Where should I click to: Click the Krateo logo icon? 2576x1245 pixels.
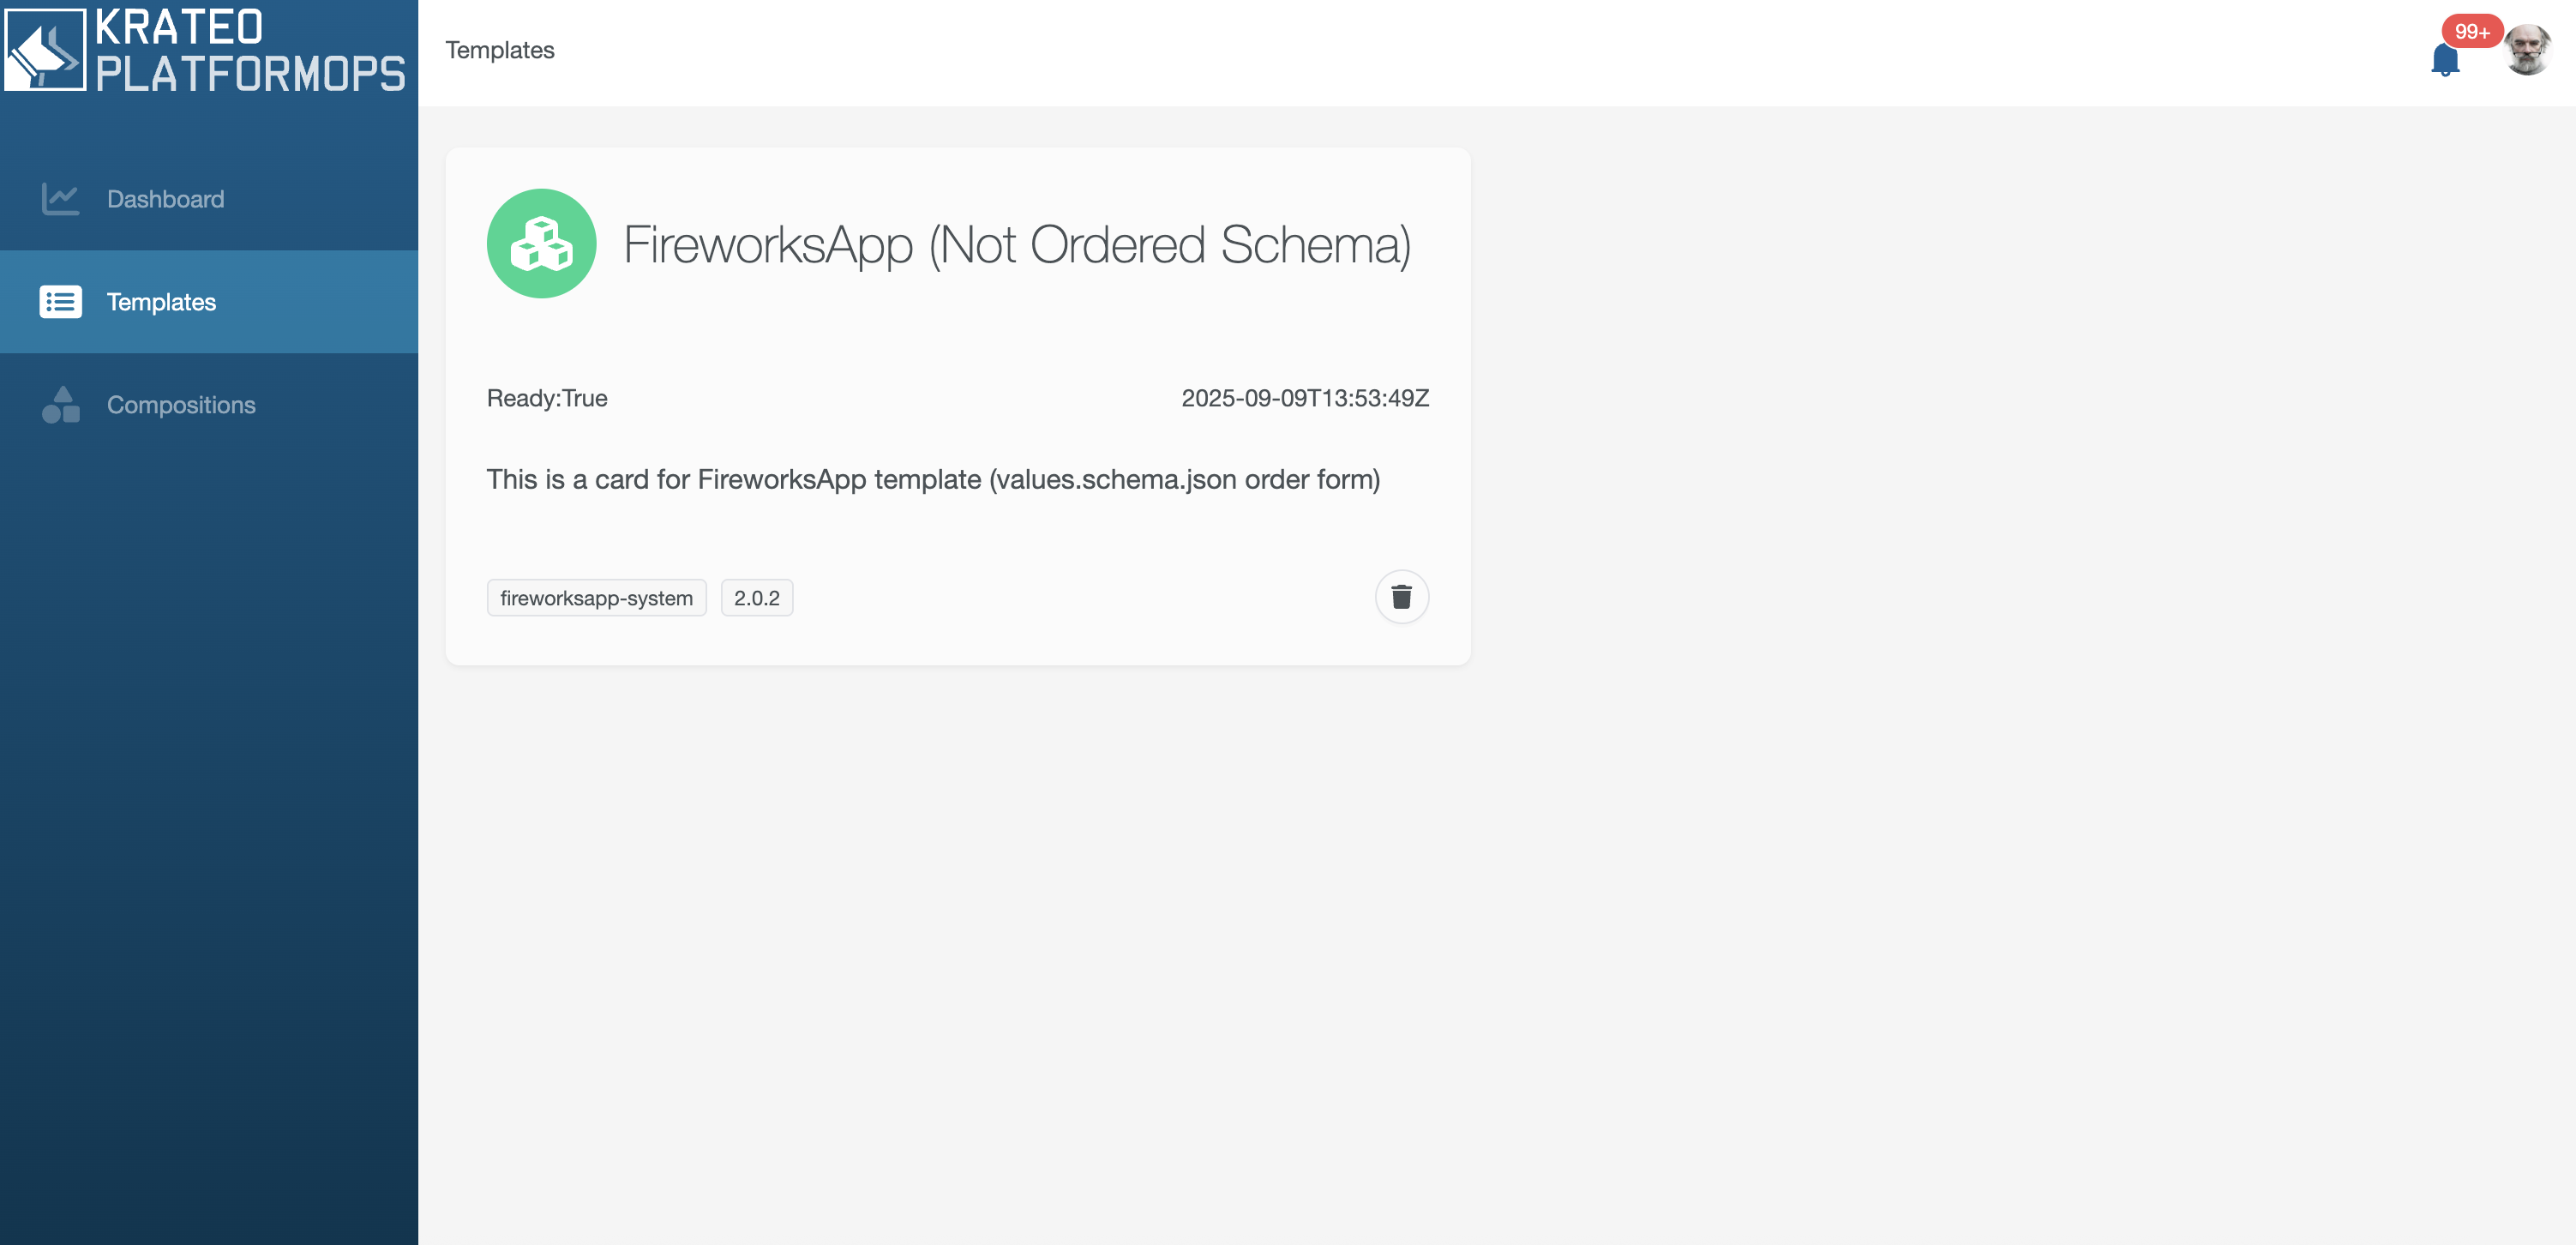(x=45, y=50)
